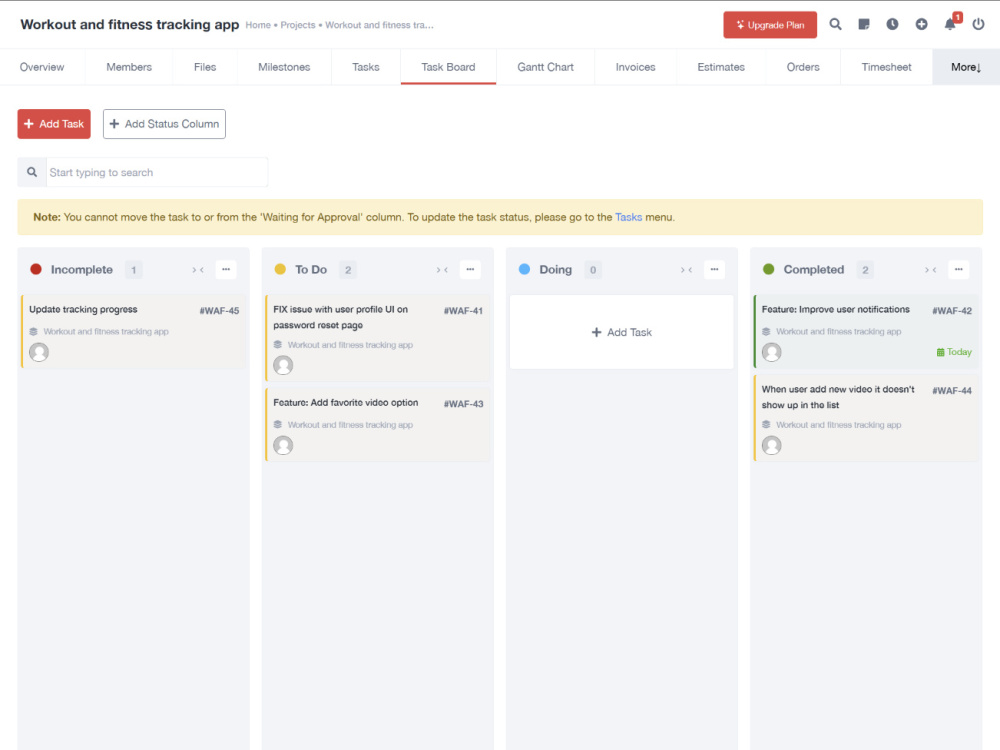The width and height of the screenshot is (1000, 750).
Task: Open the Invoices tab
Action: [x=636, y=67]
